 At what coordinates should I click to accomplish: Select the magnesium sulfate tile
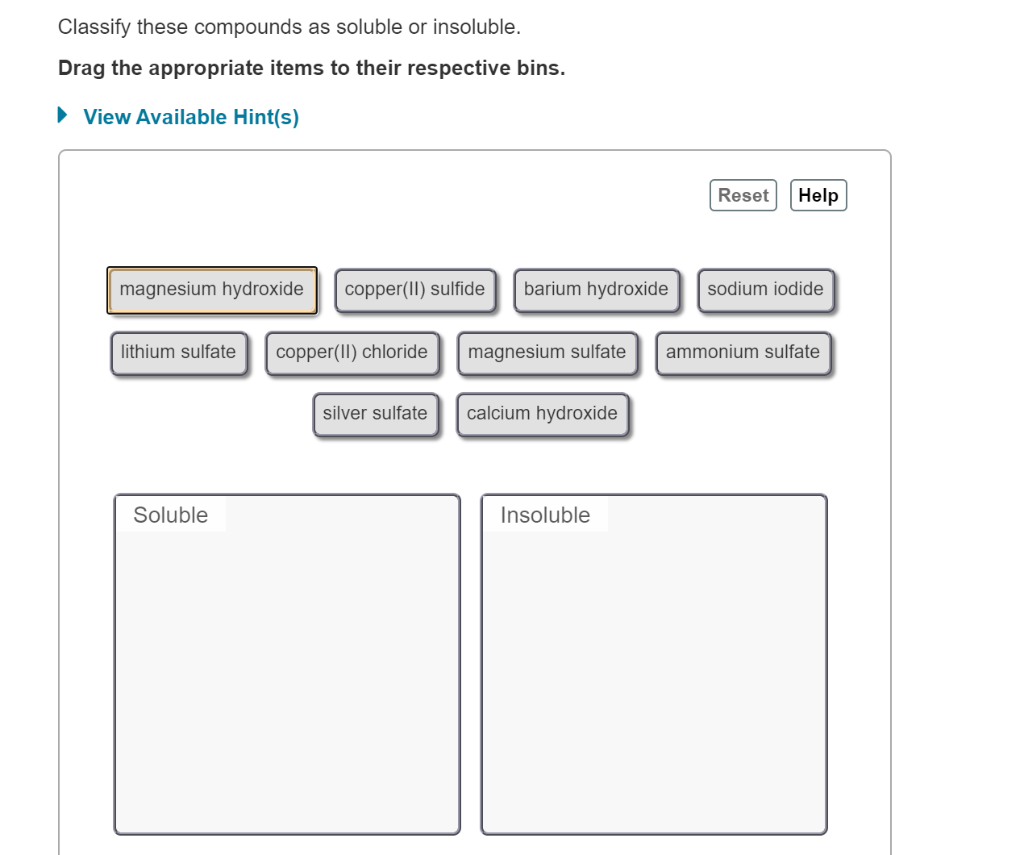548,352
